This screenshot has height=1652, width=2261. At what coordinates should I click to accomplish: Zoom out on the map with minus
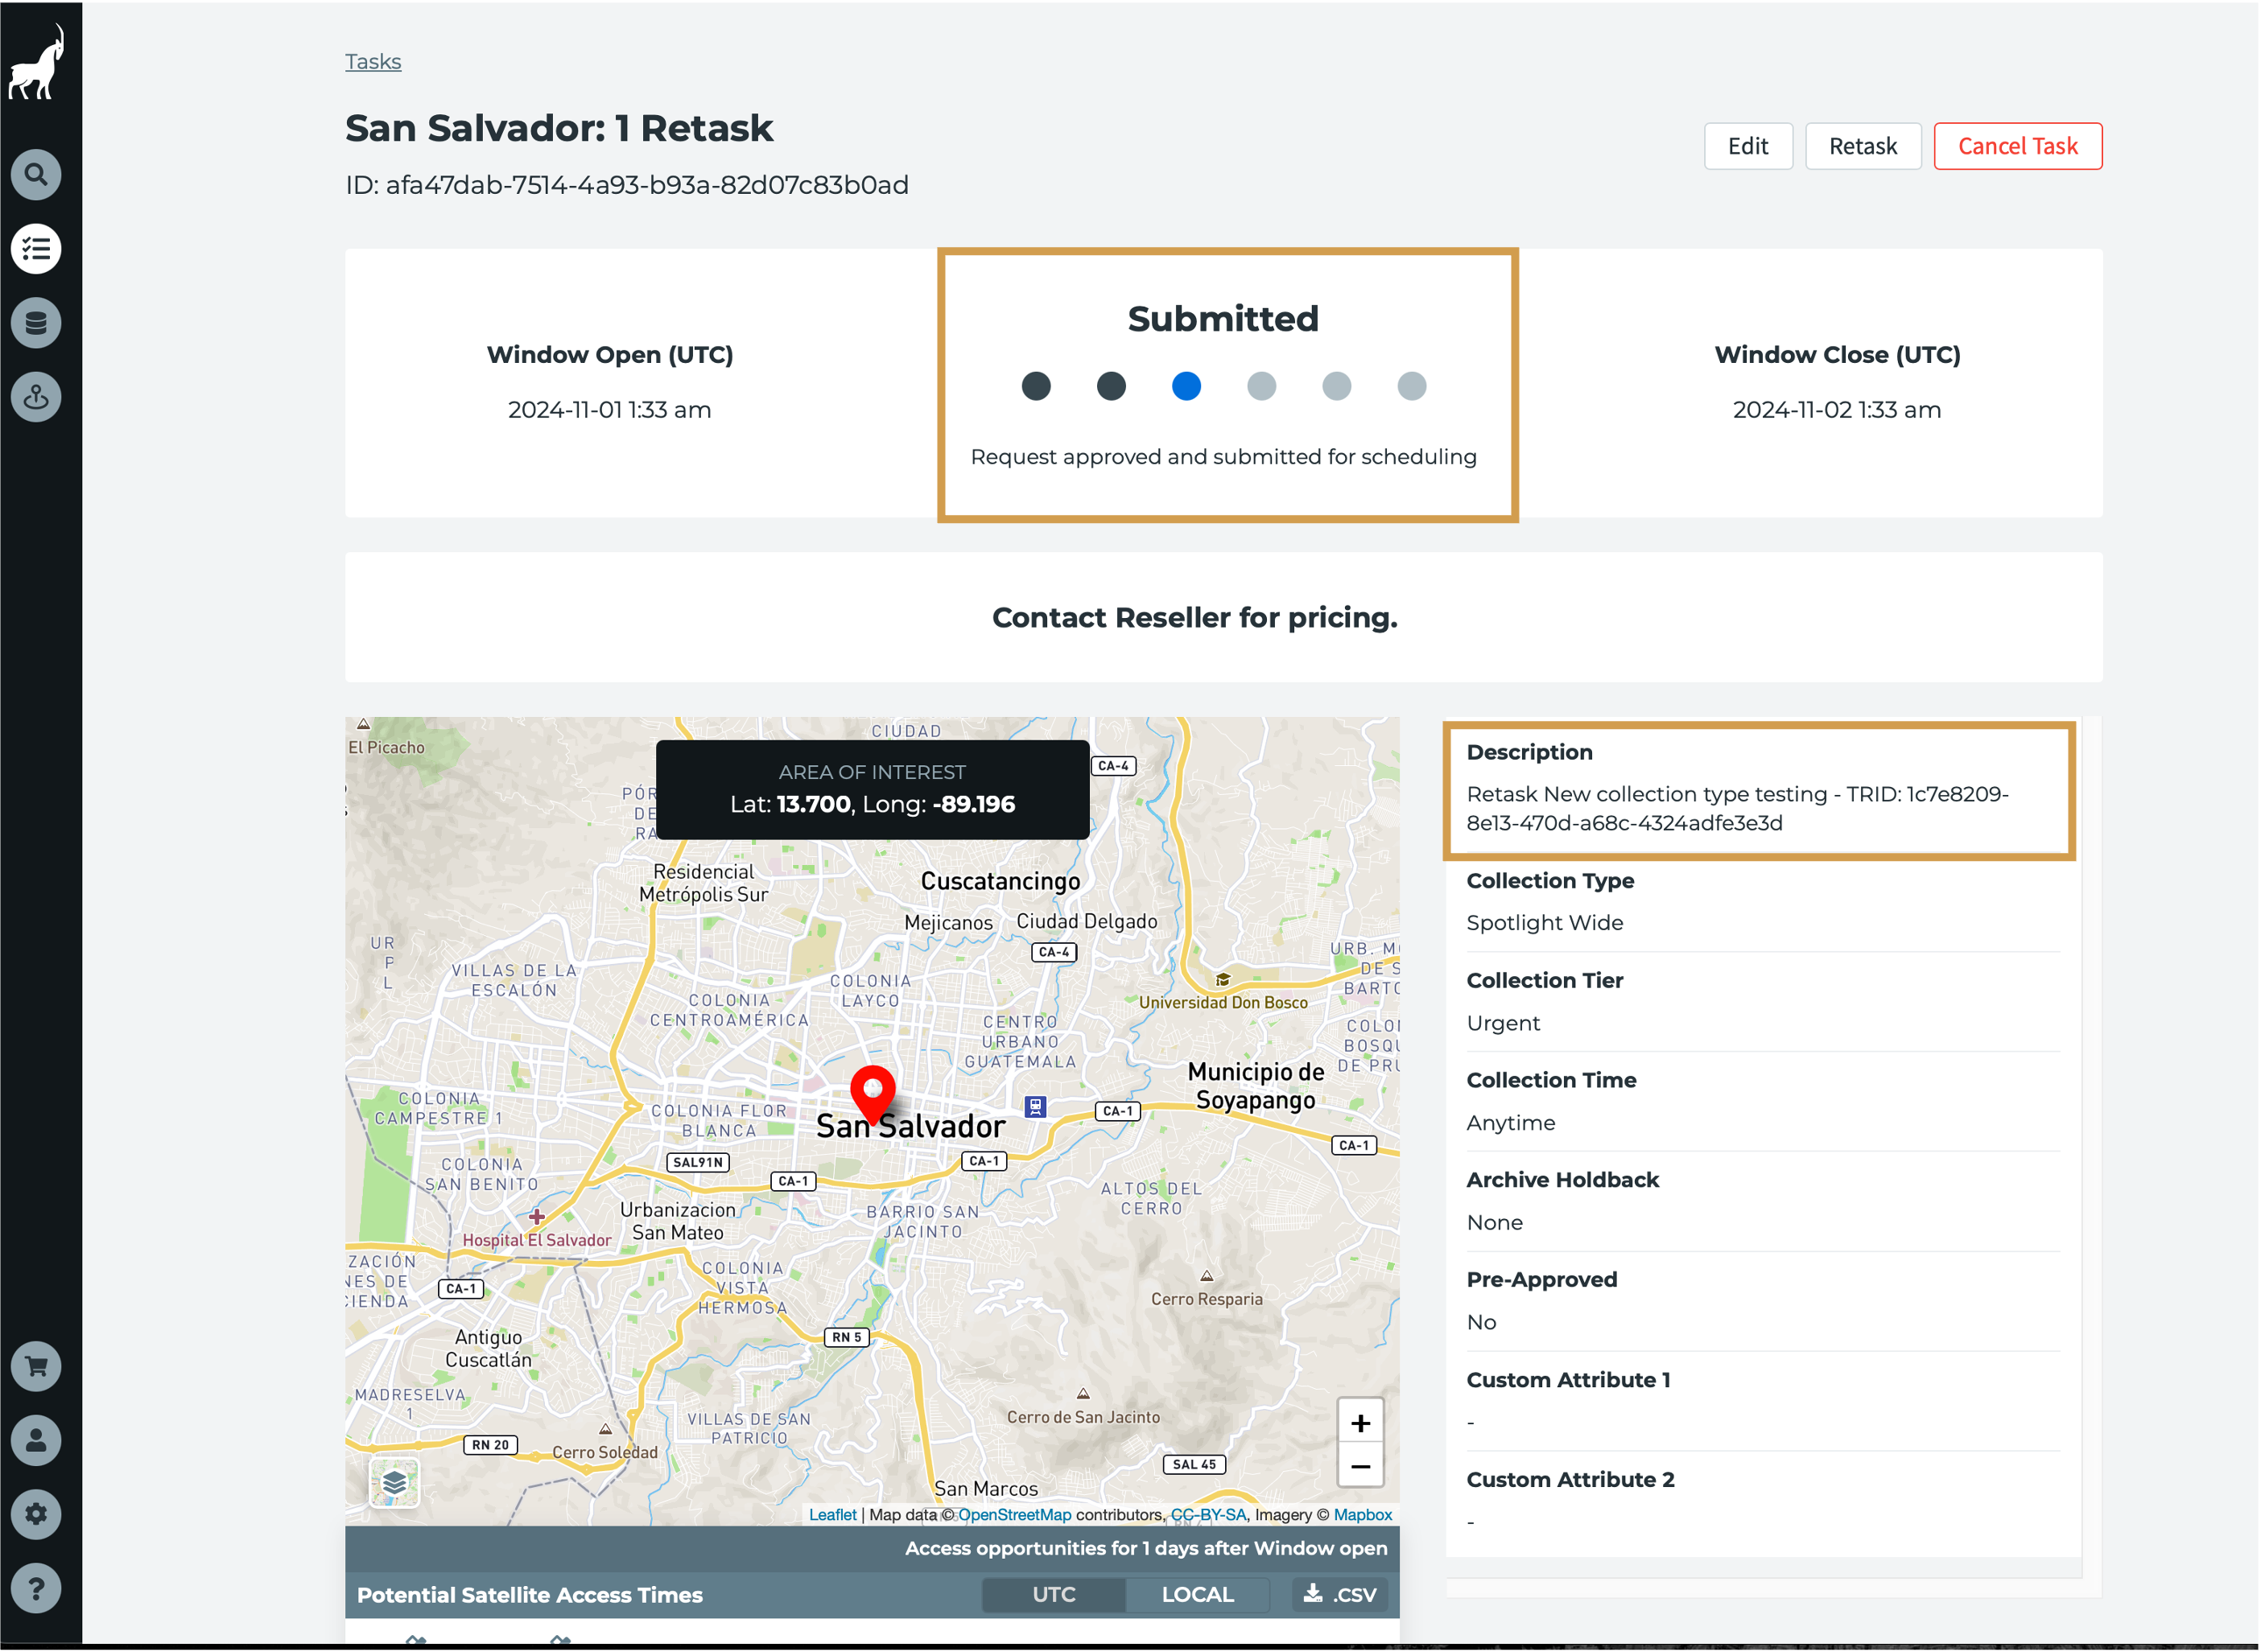click(1361, 1467)
